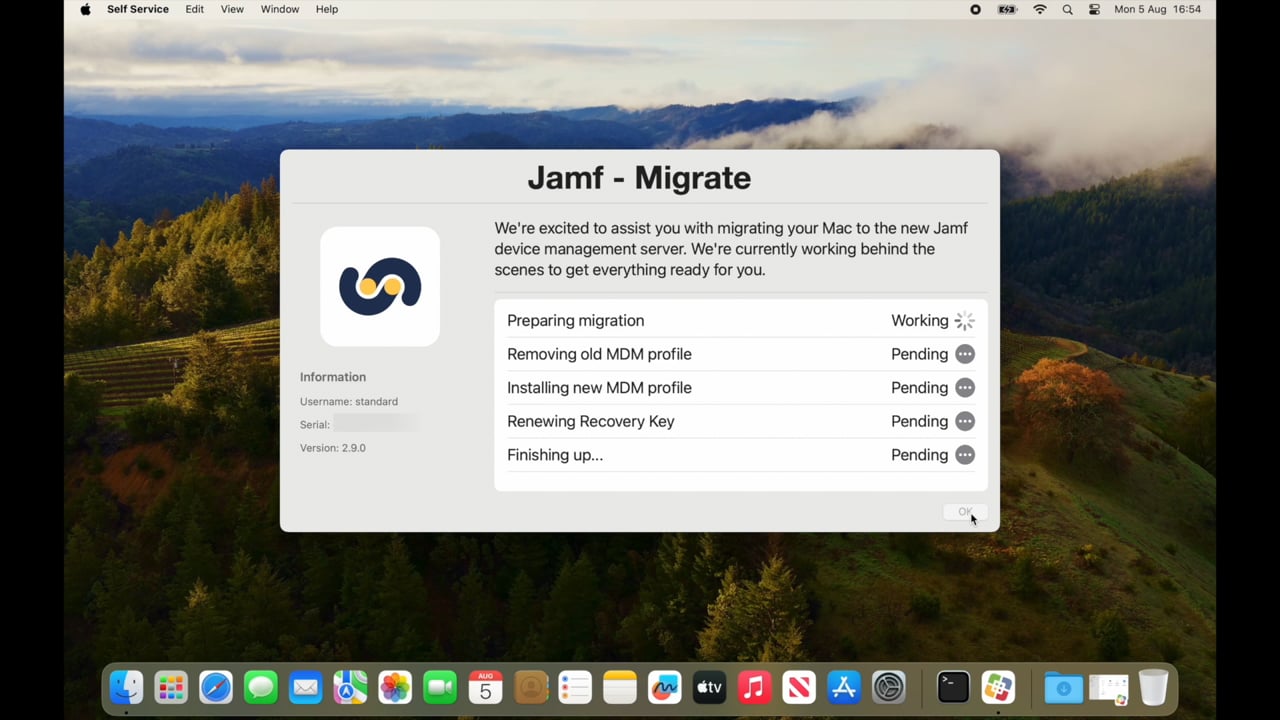Viewport: 1280px width, 720px height.
Task: Open Control Center in the menu bar
Action: 1094,9
